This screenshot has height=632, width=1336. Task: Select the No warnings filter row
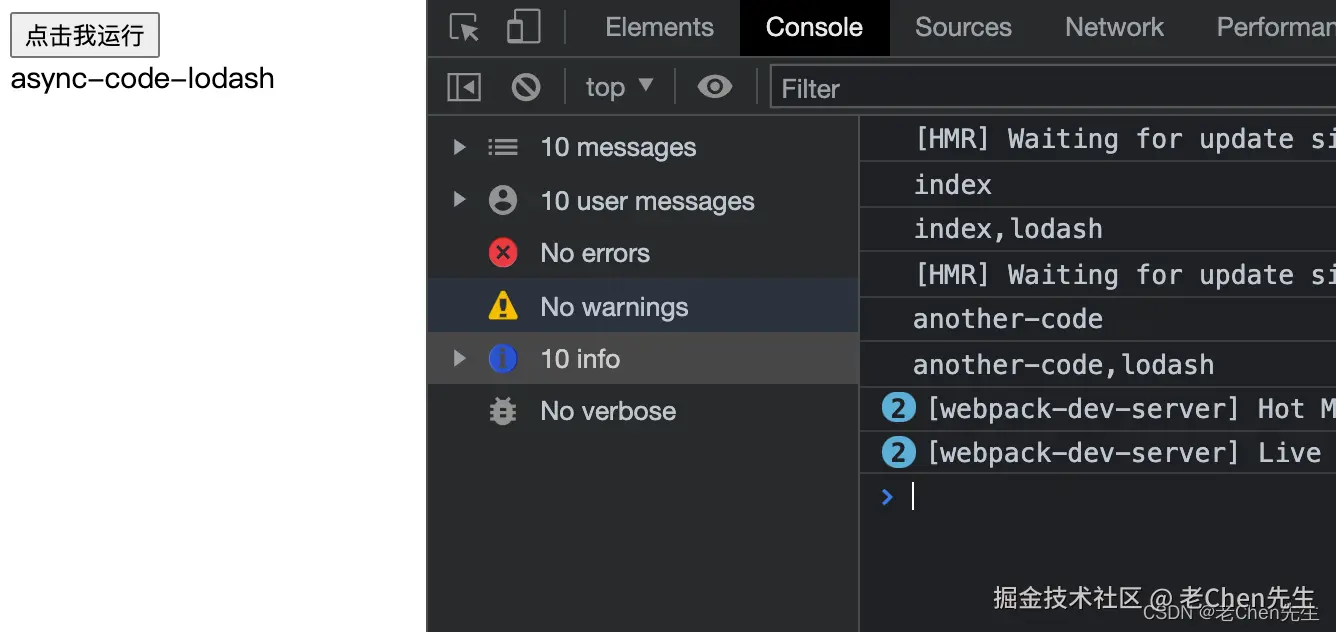[614, 306]
